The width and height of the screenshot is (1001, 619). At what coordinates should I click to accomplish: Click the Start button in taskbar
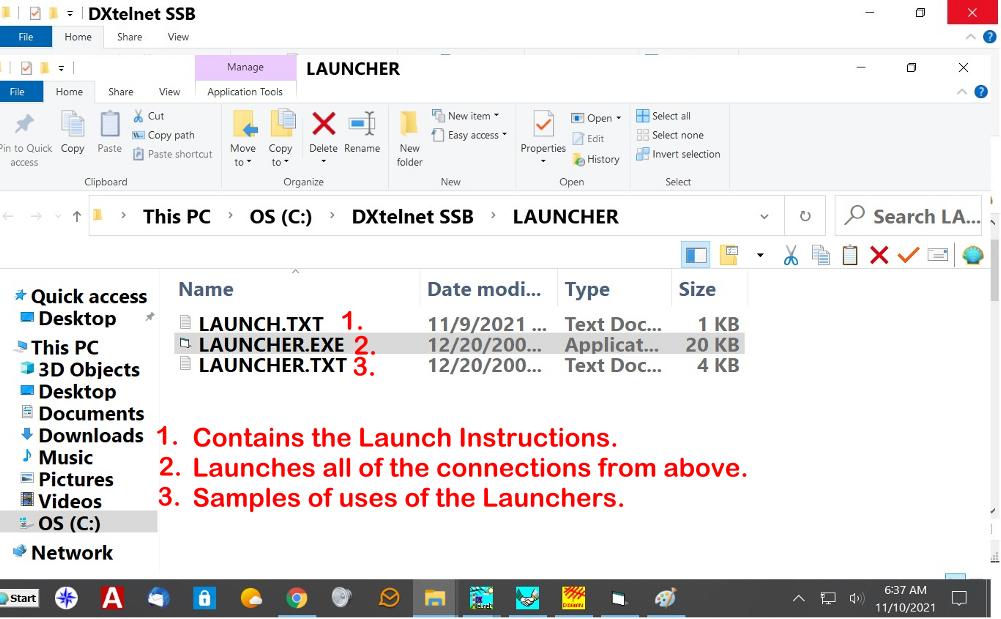20,598
